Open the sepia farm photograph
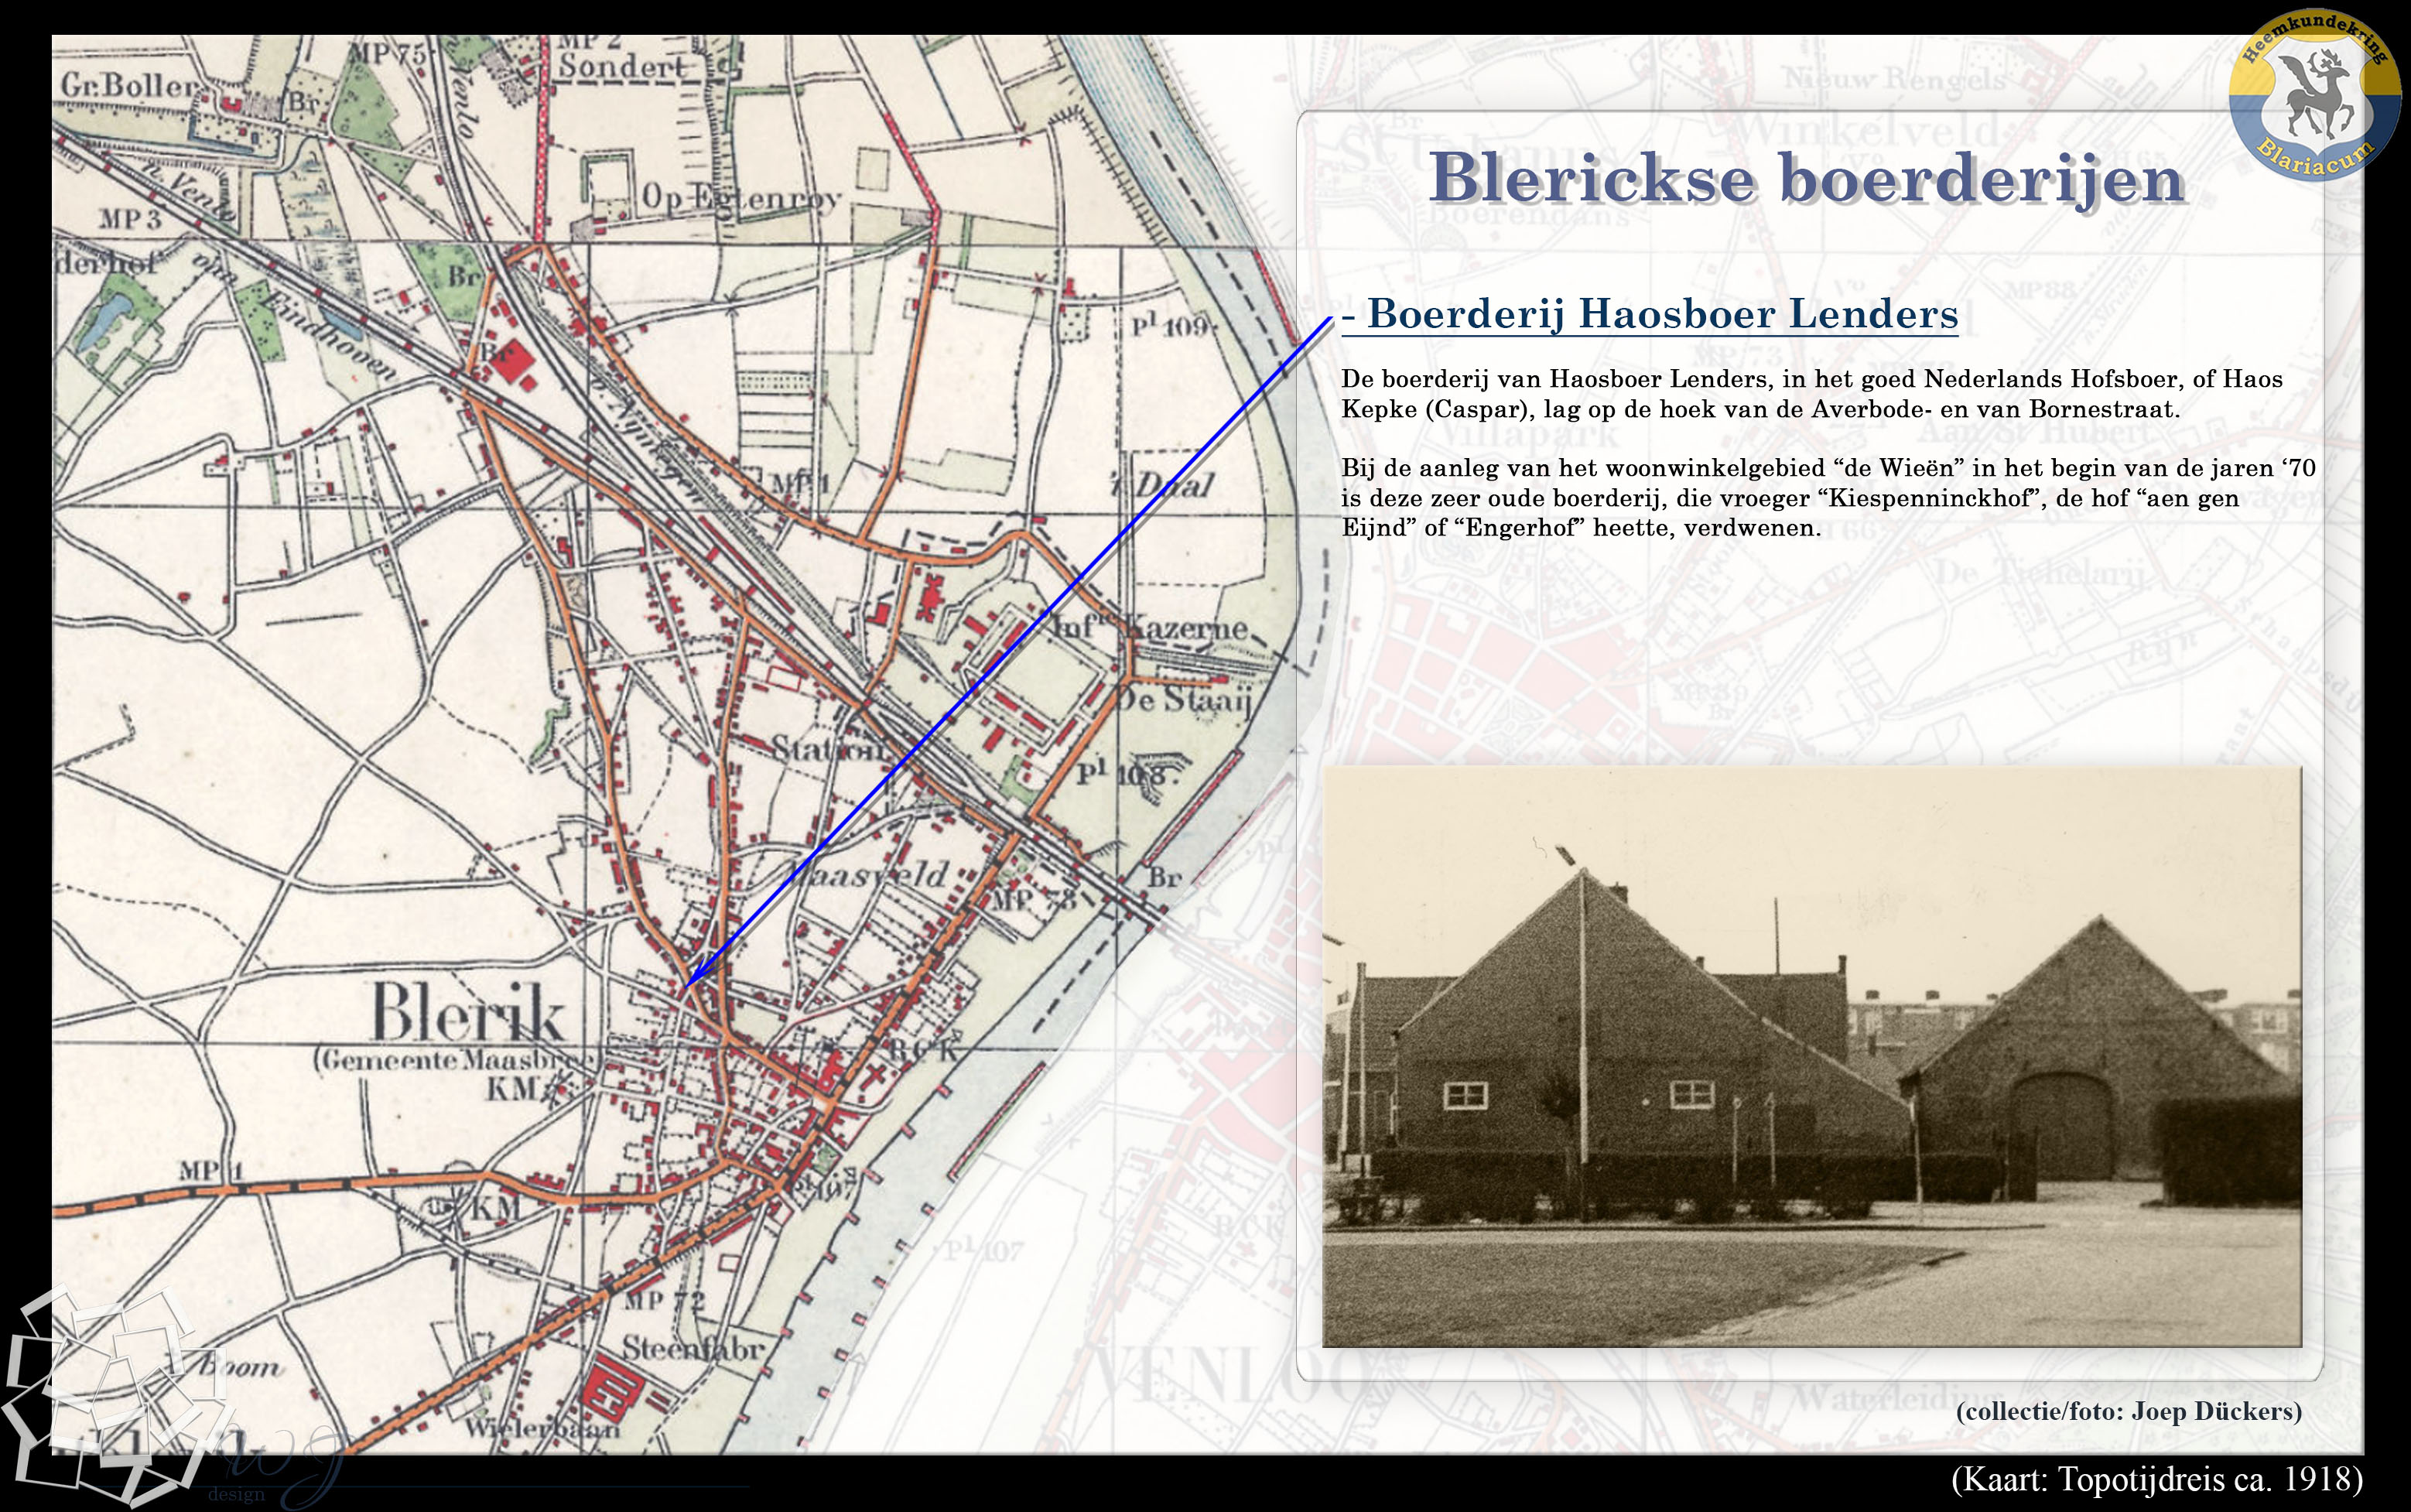The width and height of the screenshot is (2411, 1512). [x=1811, y=1056]
